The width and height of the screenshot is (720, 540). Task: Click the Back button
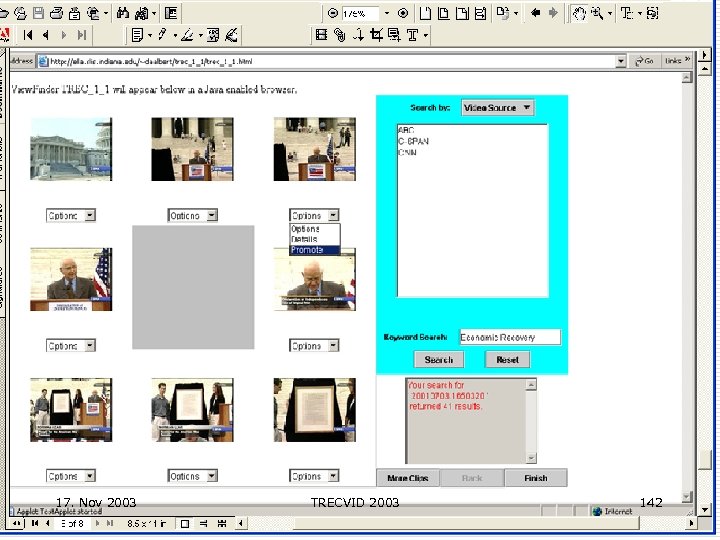pos(472,478)
